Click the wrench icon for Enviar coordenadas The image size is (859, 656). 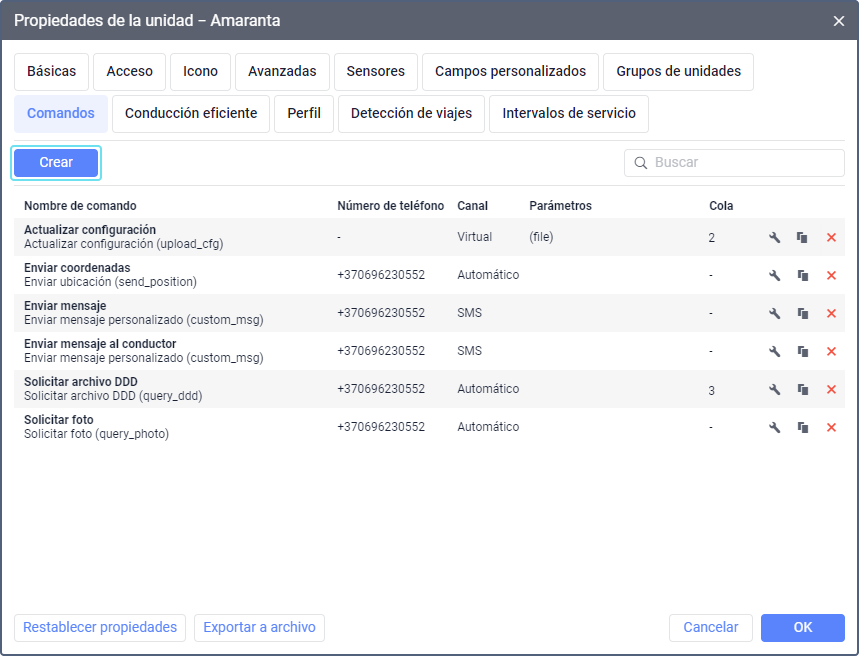[x=774, y=276]
